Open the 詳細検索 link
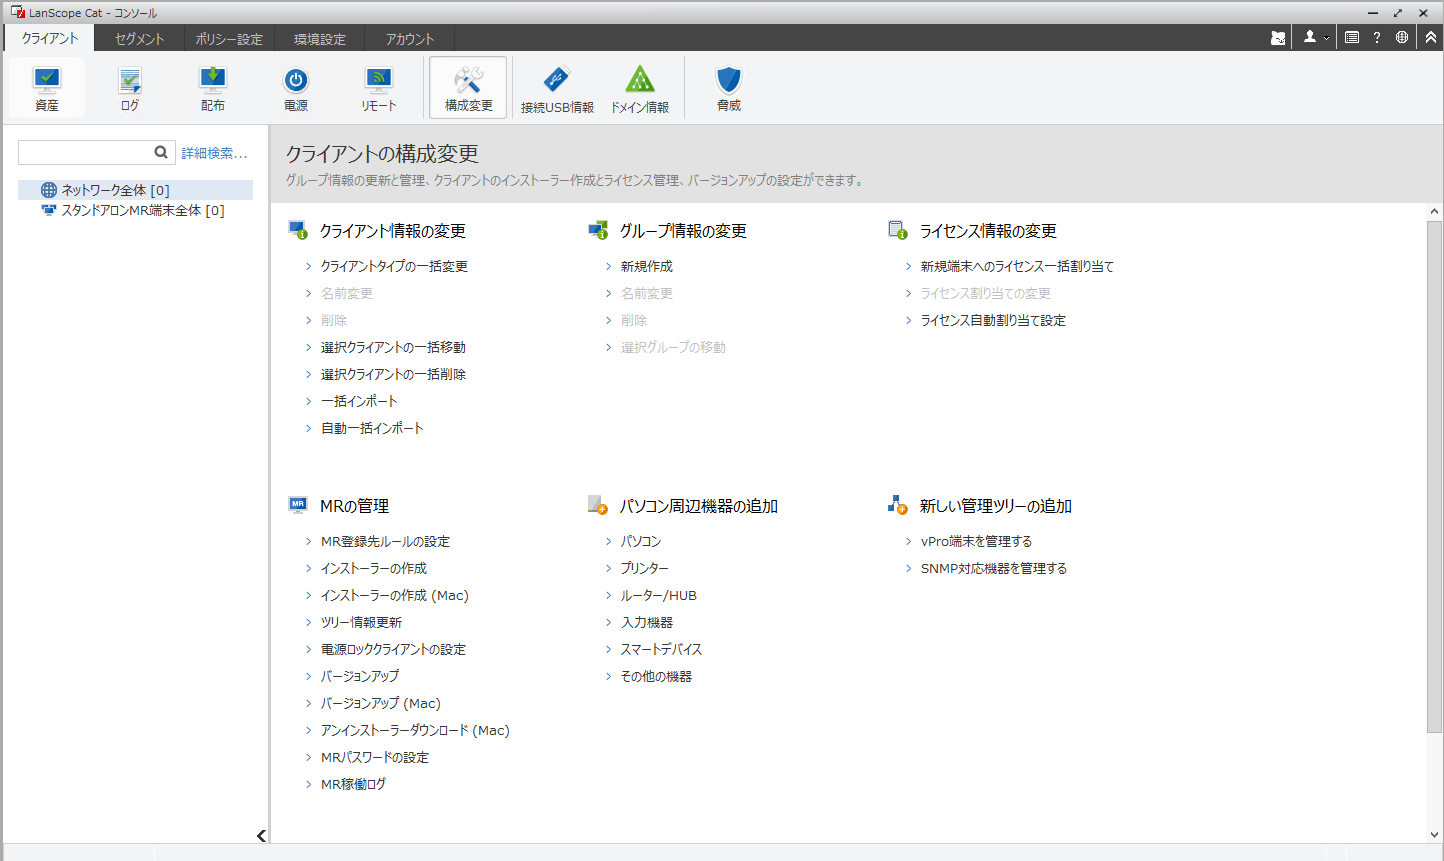Viewport: 1444px width, 861px height. click(x=214, y=153)
